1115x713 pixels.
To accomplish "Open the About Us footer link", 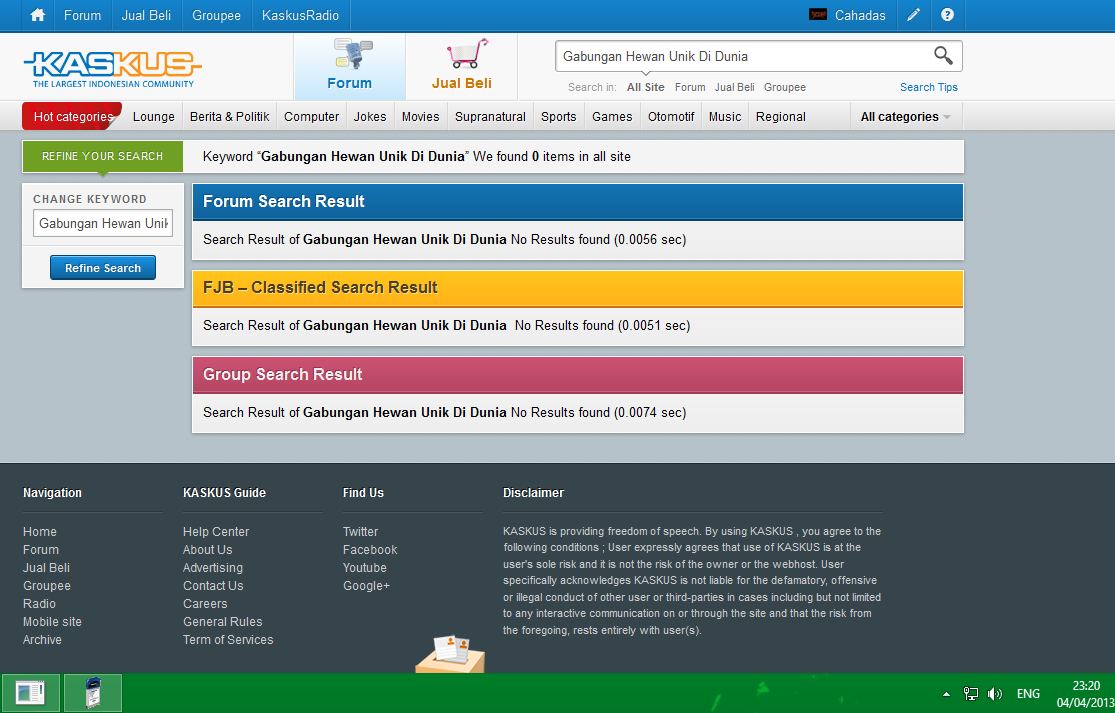I will [x=208, y=550].
